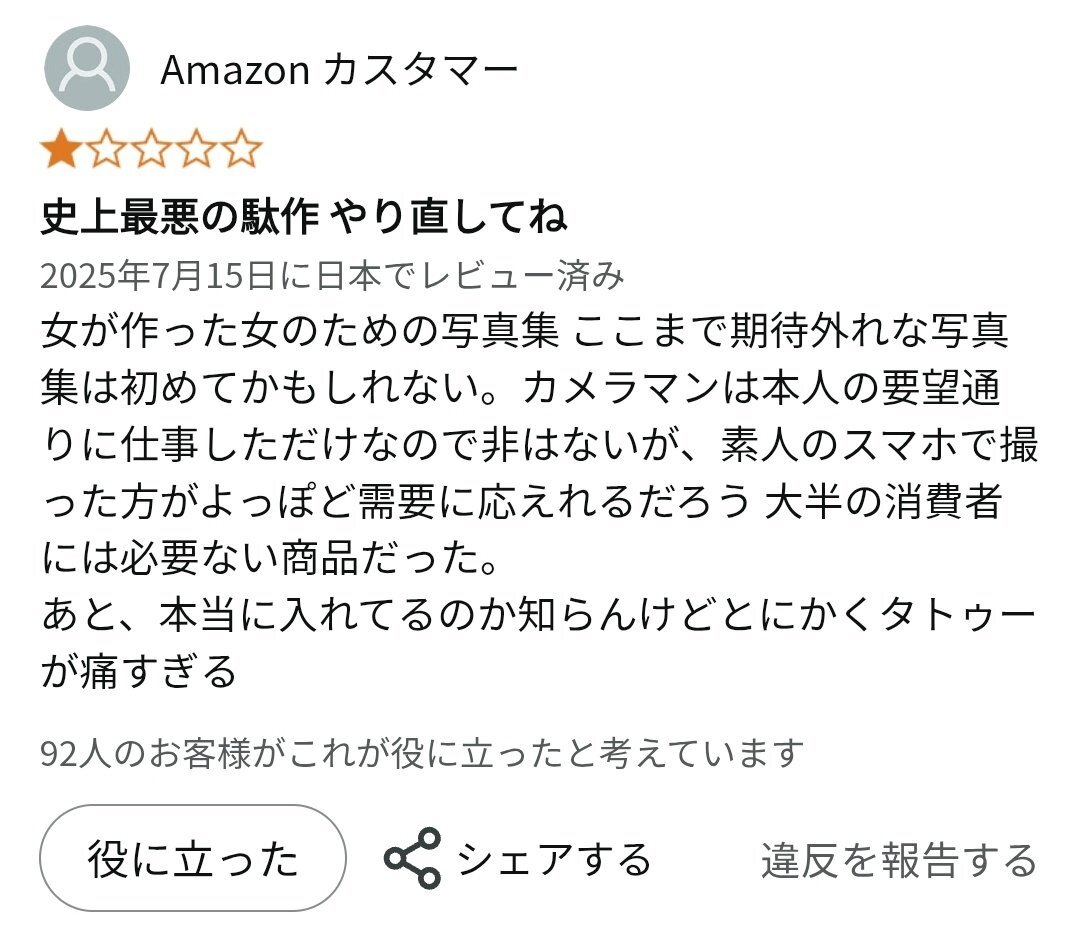1080x945 pixels.
Task: Click the review line starting 女が作った女のための写真集
Action: click(525, 331)
